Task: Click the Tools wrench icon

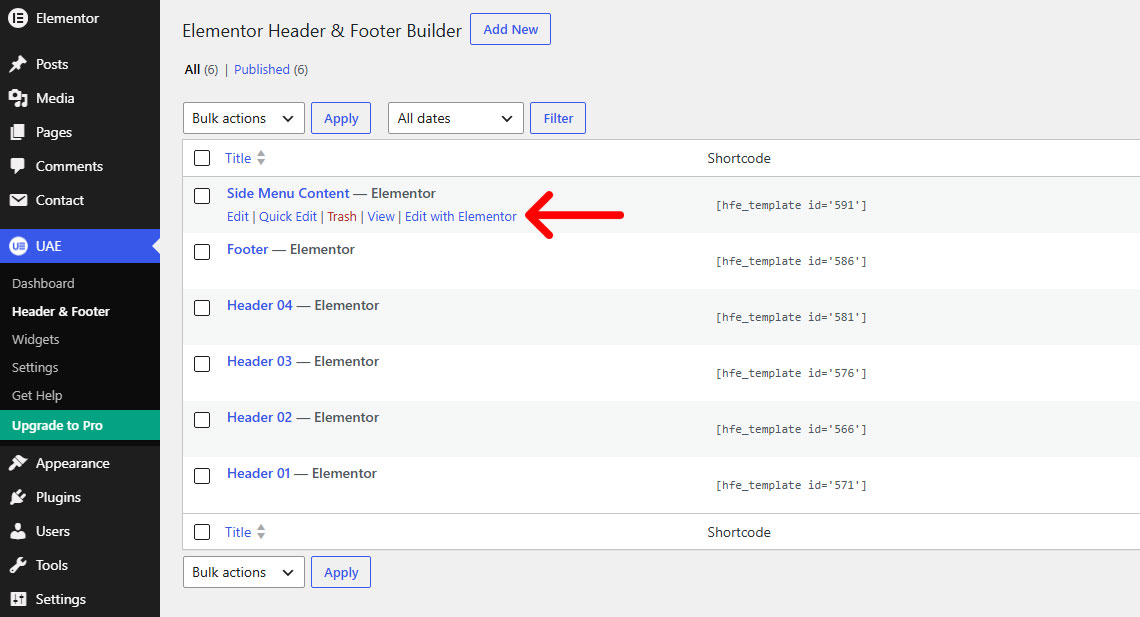Action: coord(18,565)
